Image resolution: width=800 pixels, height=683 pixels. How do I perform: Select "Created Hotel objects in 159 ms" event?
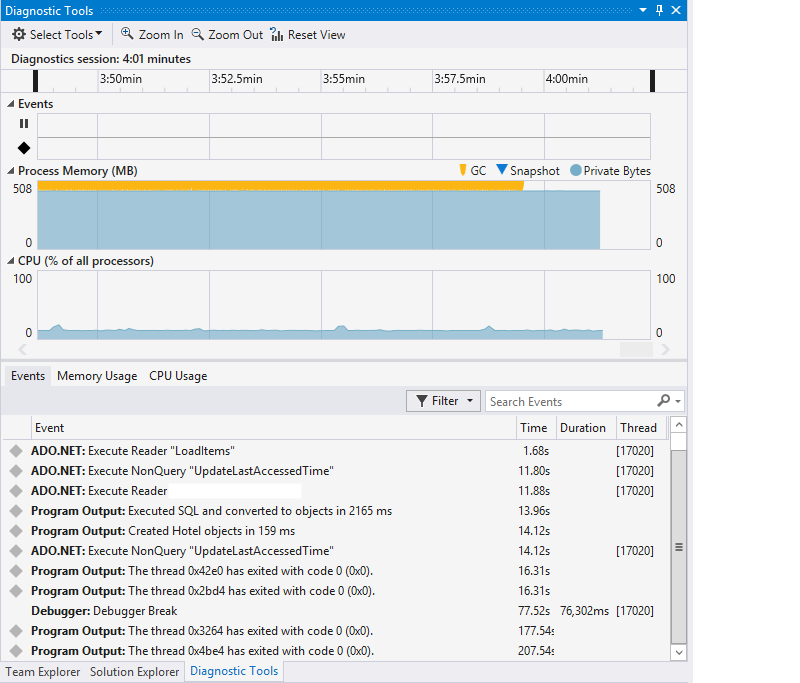coord(335,531)
